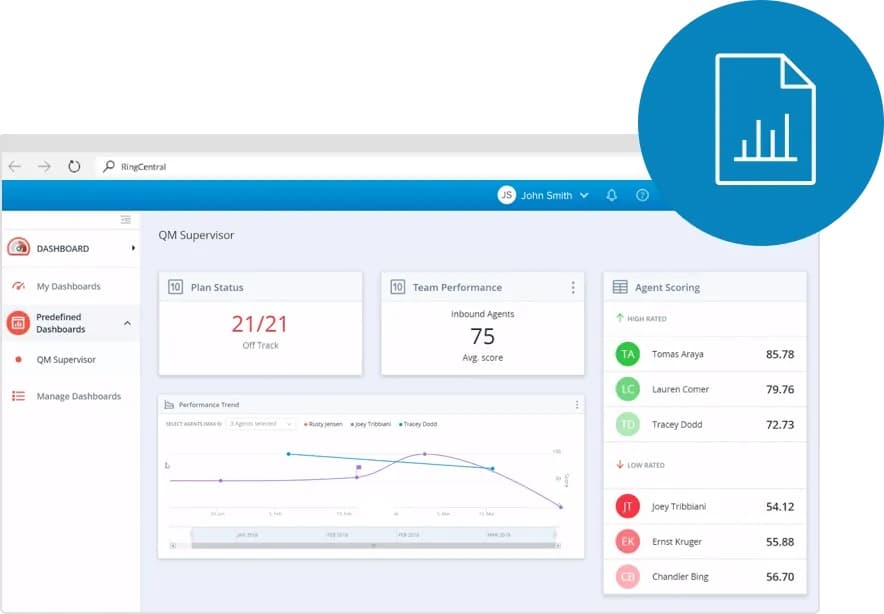Screen dimensions: 884x614
Task: Open notifications via the bell icon
Action: [611, 195]
